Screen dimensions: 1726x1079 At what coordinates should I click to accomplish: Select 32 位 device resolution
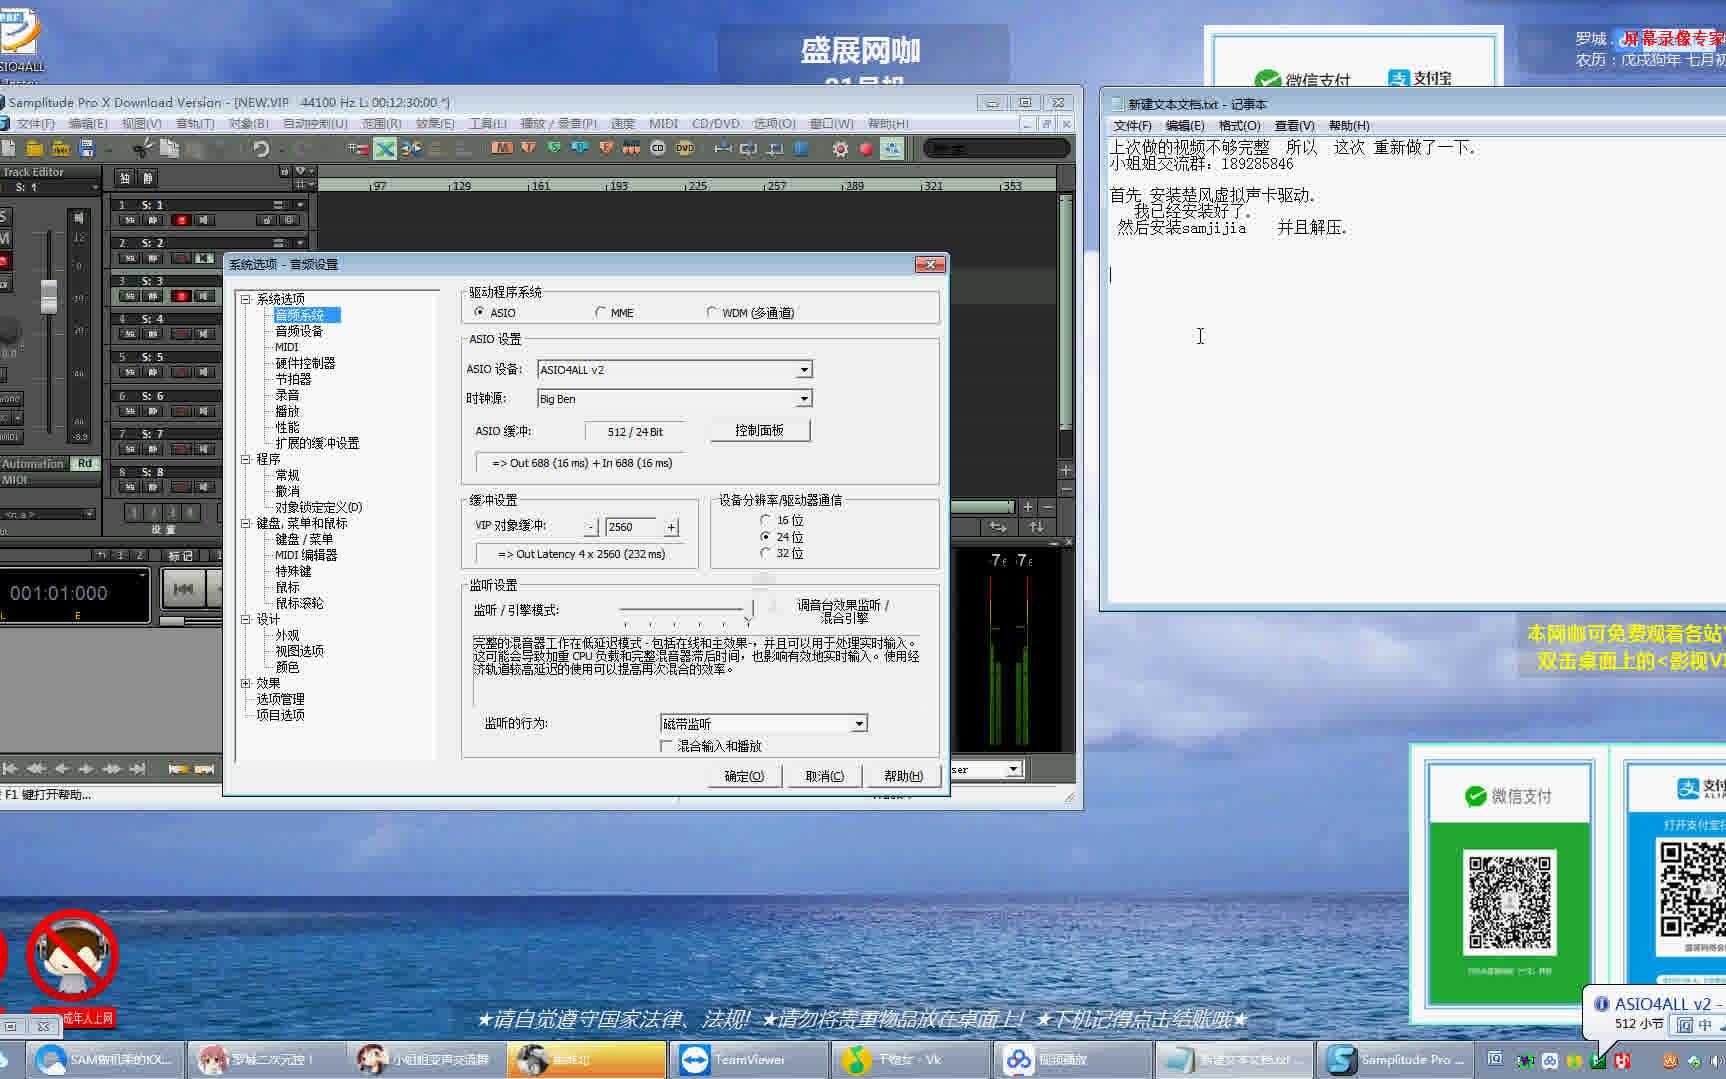[x=766, y=553]
